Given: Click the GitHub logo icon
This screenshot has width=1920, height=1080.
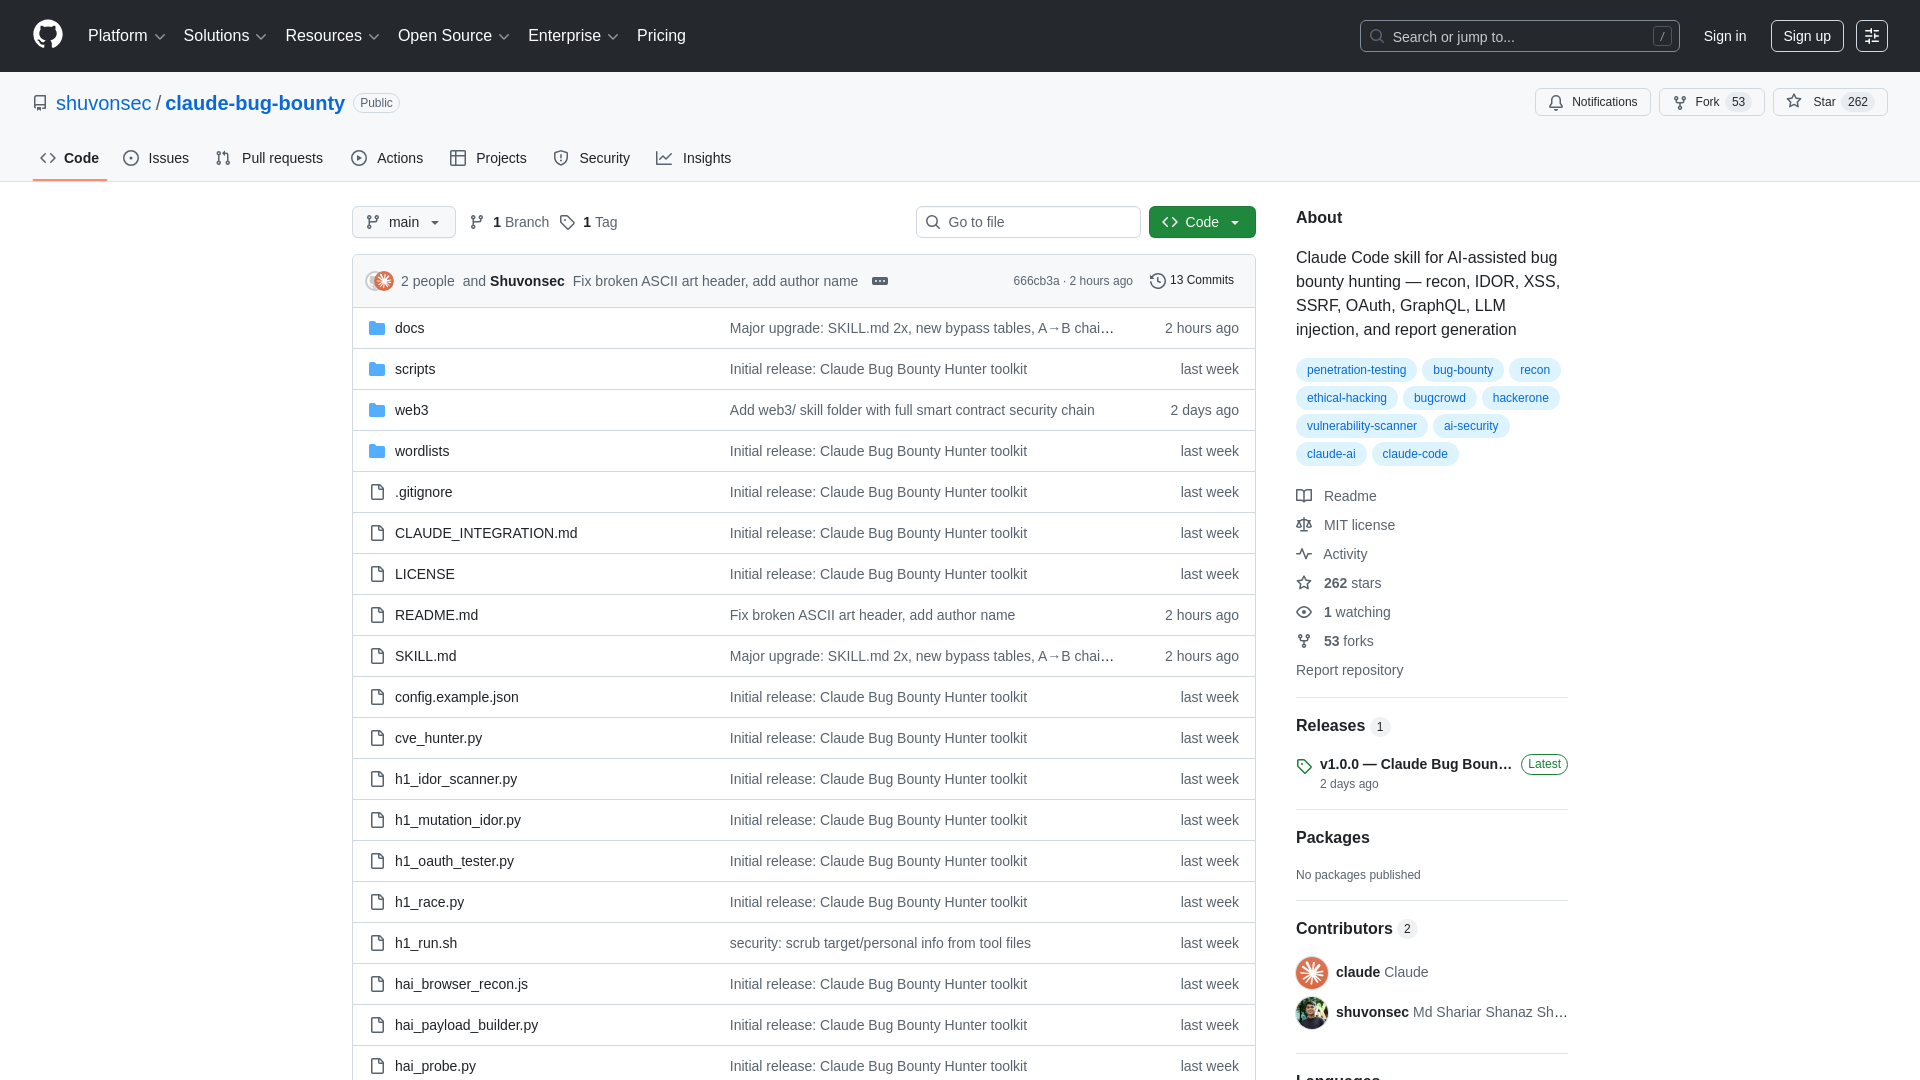Looking at the screenshot, I should [x=47, y=35].
